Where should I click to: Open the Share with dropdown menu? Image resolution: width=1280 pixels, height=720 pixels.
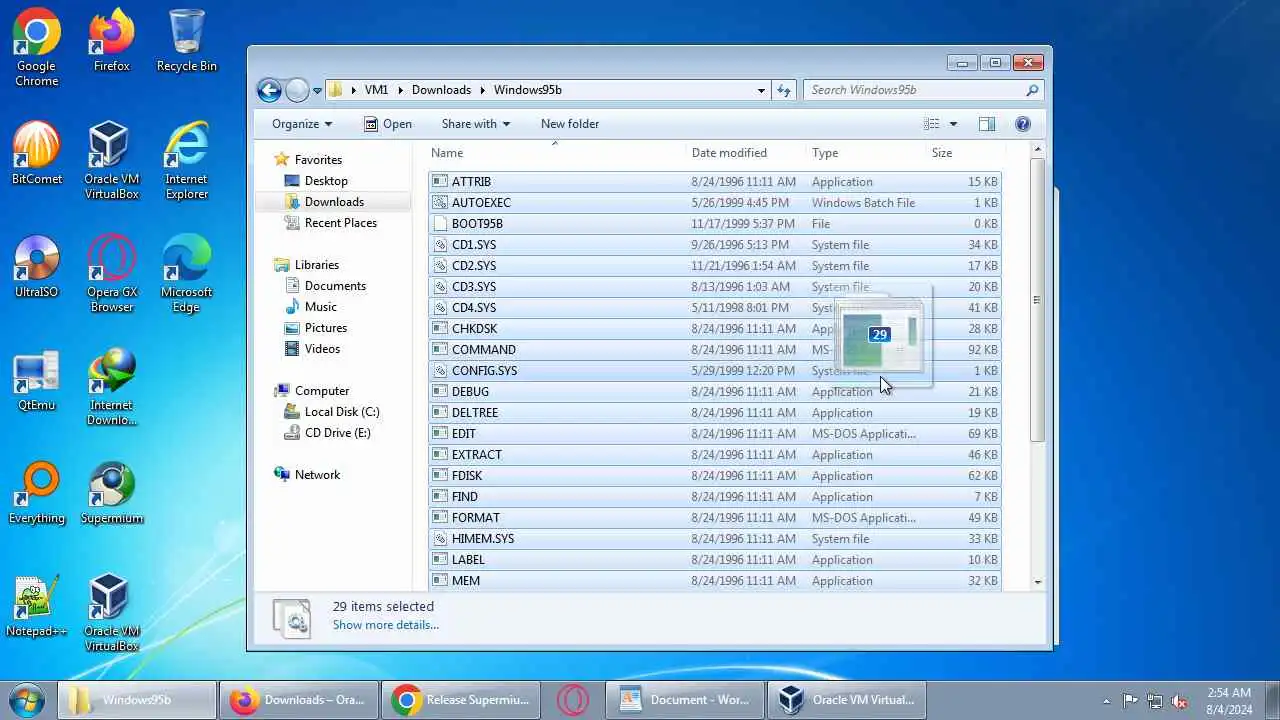pos(476,124)
